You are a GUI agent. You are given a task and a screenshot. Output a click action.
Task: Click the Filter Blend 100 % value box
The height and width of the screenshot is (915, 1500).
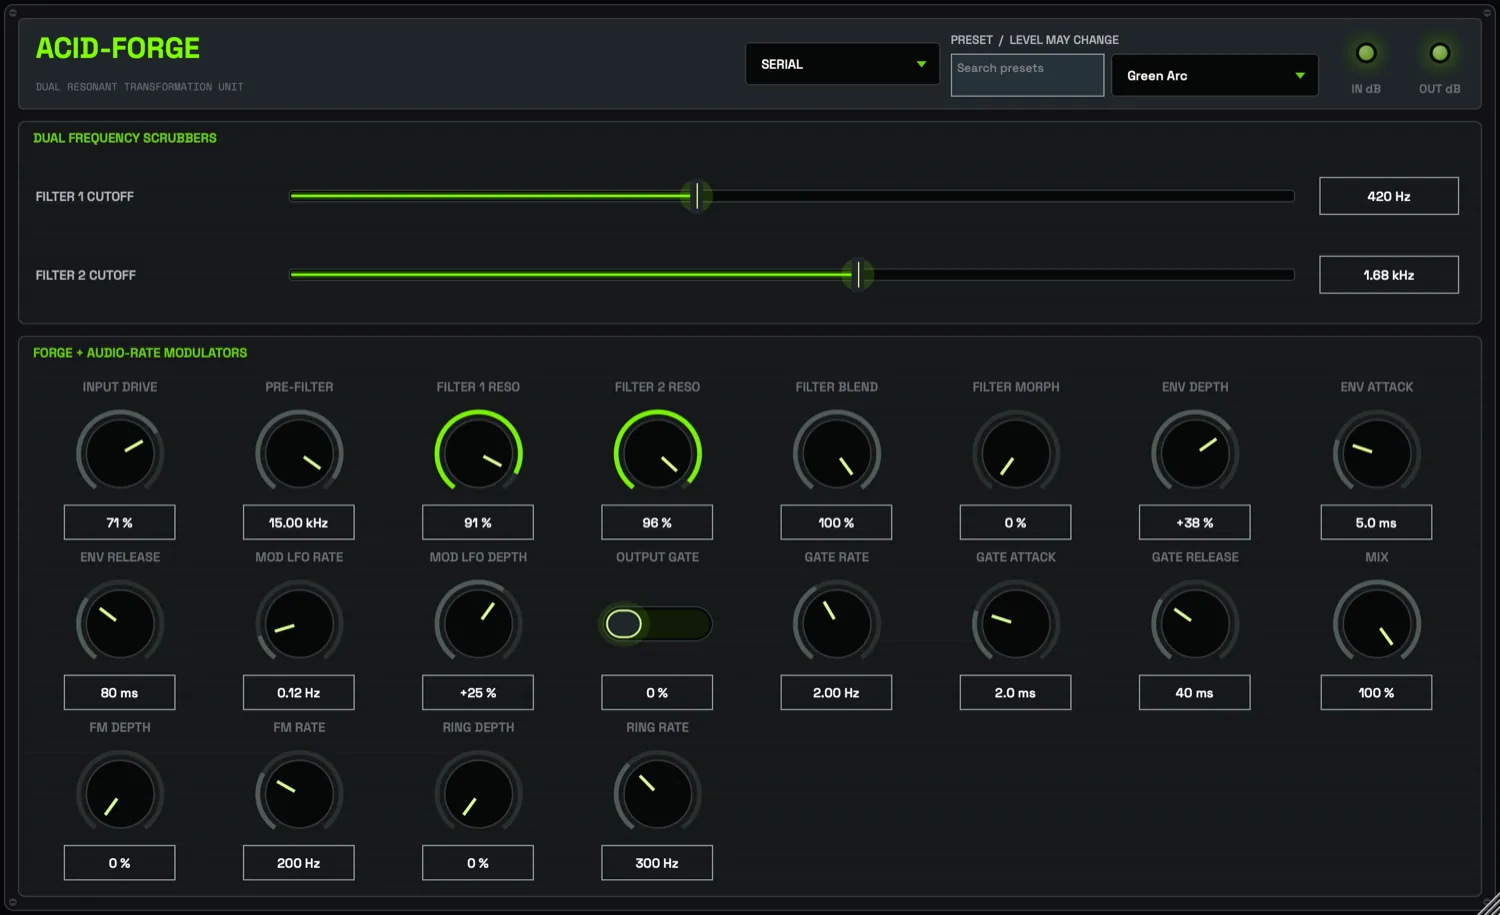pyautogui.click(x=837, y=522)
